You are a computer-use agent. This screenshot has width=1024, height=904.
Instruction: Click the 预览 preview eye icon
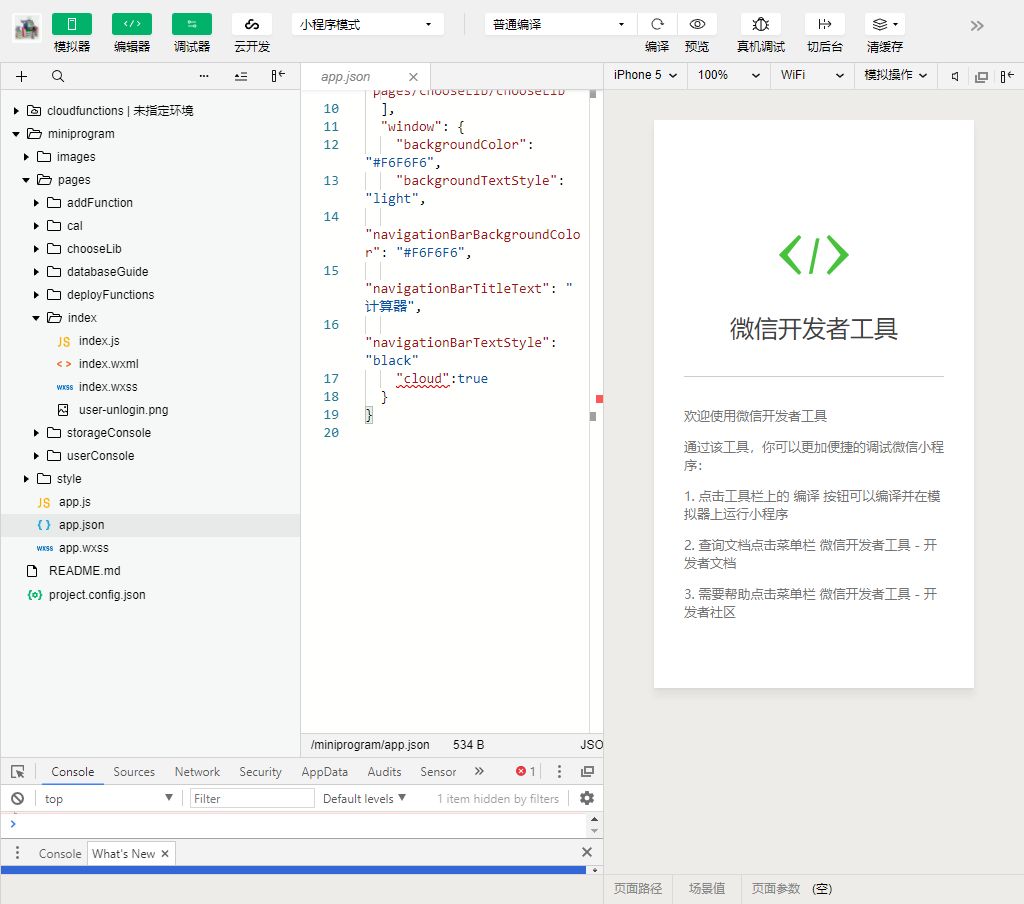697,24
